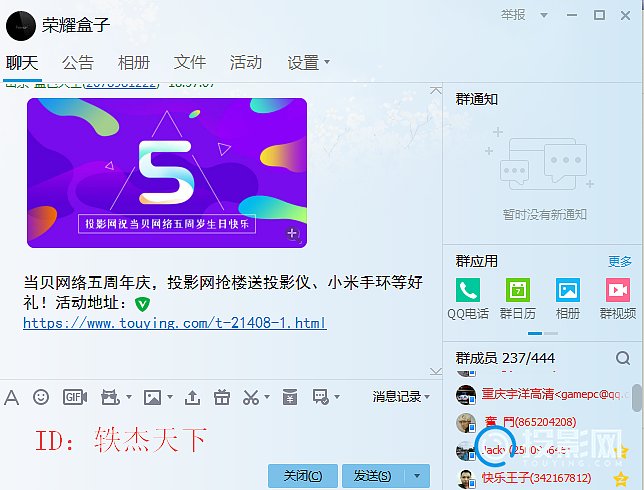Image resolution: width=644 pixels, height=490 pixels.
Task: Click chat scroll-up arrow
Action: [x=435, y=90]
